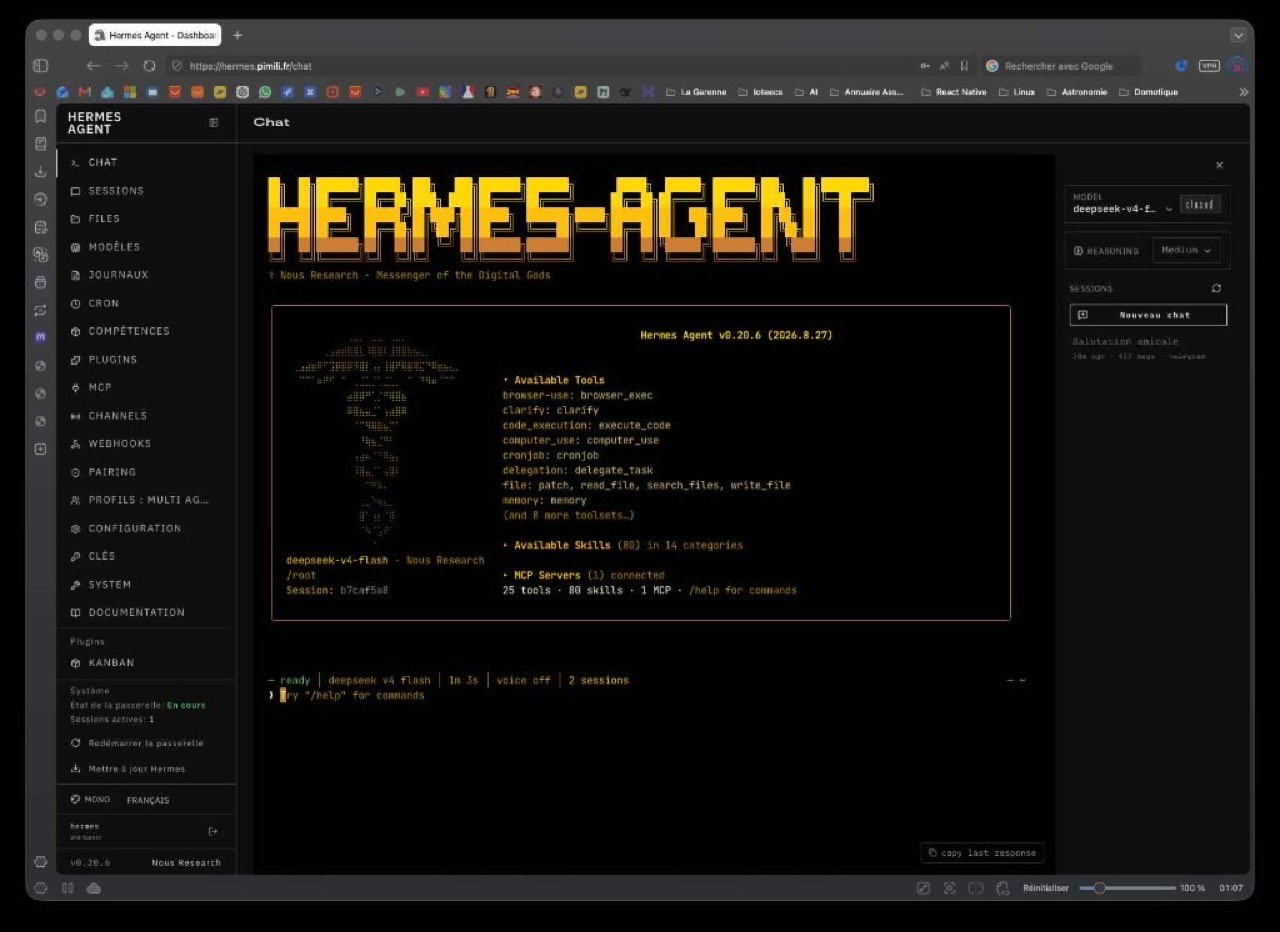The height and width of the screenshot is (932, 1280).
Task: Restart the gateway via Redémarrer la passerelle
Action: 137,743
